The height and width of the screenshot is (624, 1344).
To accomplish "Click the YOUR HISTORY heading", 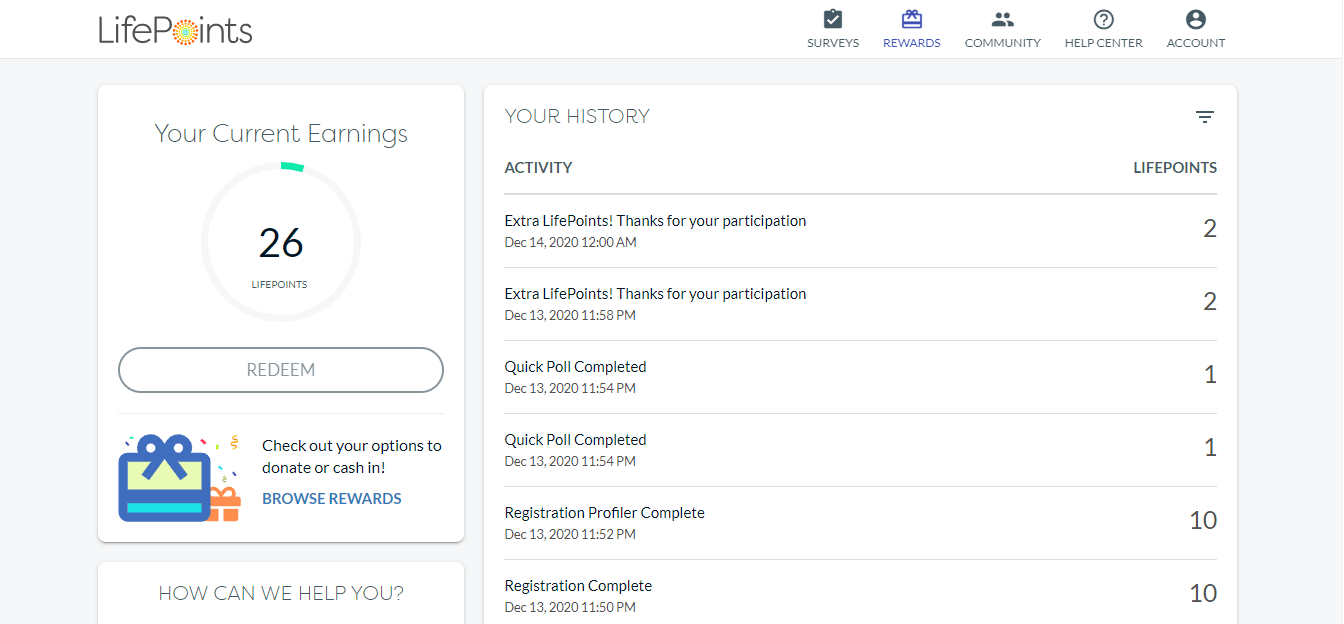I will [x=577, y=116].
